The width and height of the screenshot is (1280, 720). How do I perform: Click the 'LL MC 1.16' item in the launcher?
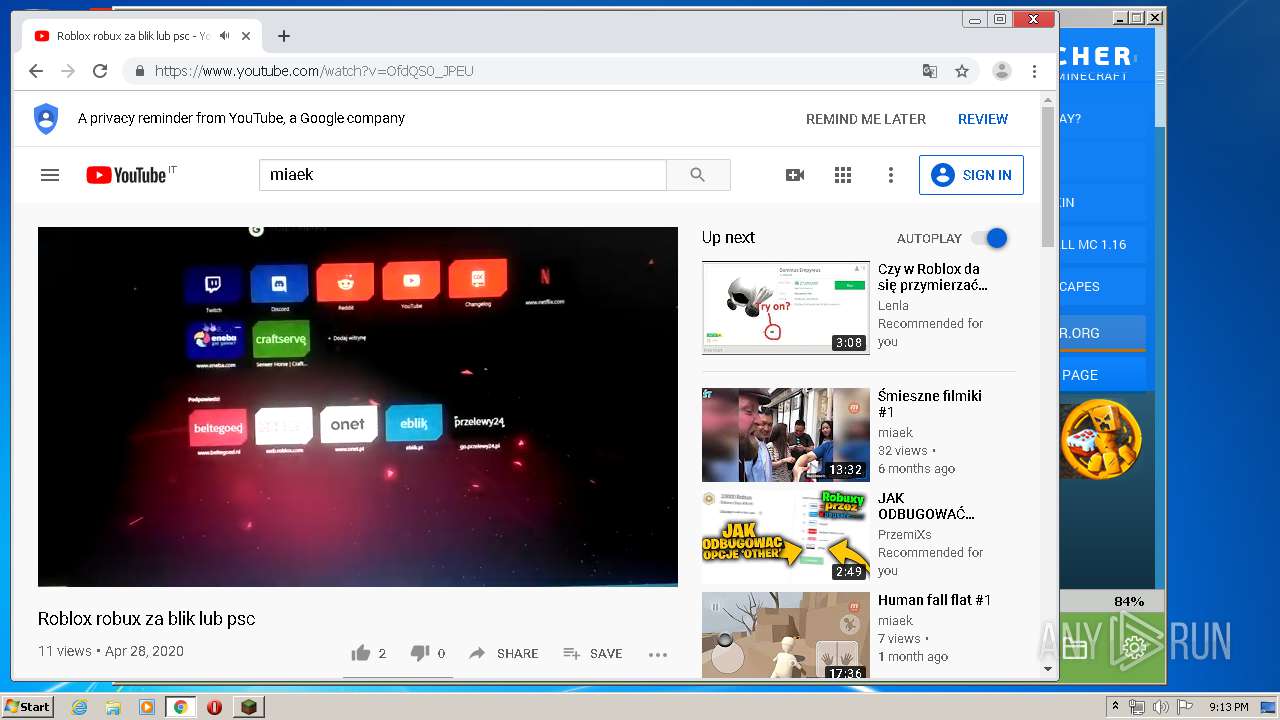pos(1102,244)
